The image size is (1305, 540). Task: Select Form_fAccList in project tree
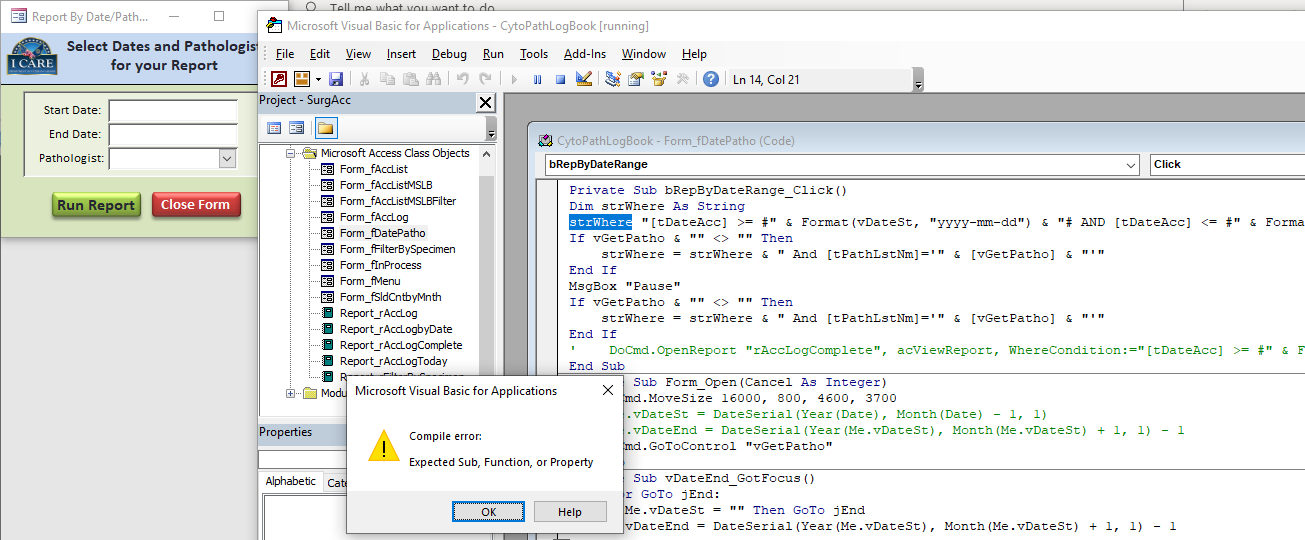click(x=373, y=169)
